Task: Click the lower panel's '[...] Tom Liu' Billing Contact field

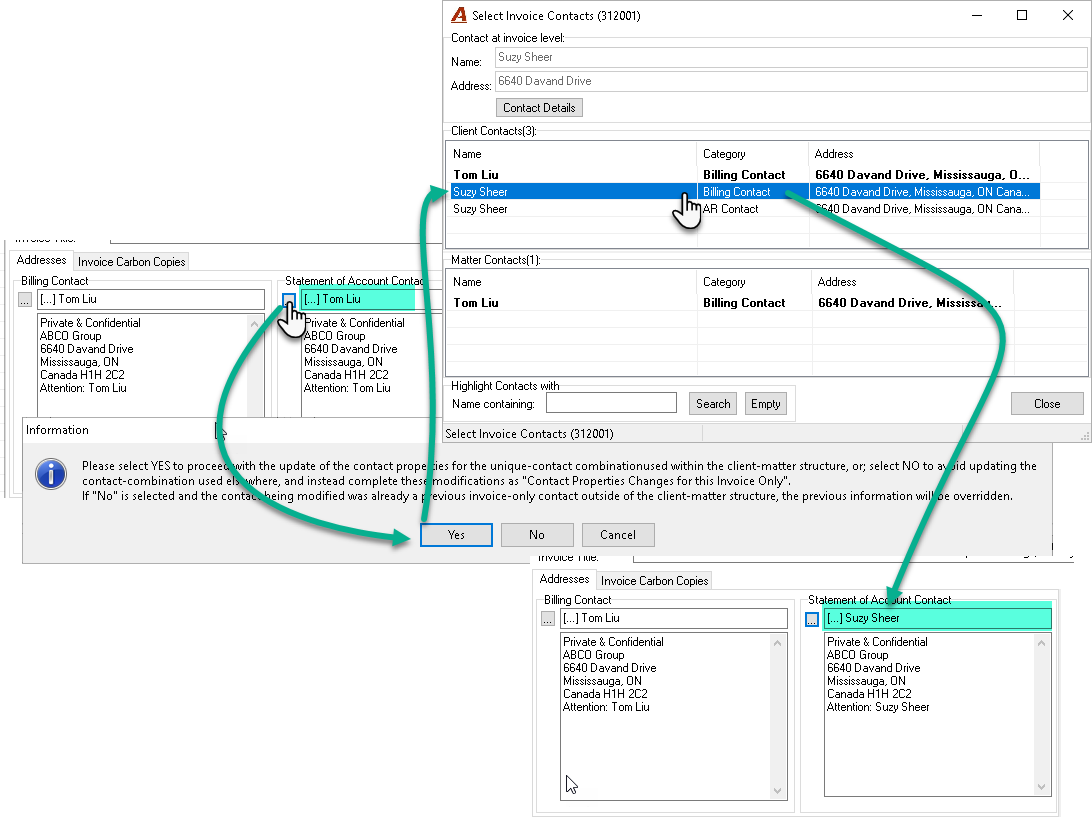Action: click(x=674, y=618)
